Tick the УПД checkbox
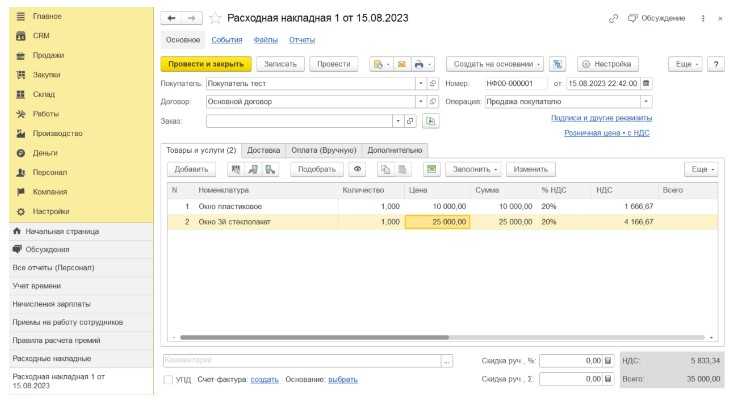The height and width of the screenshot is (411, 749). pos(167,380)
